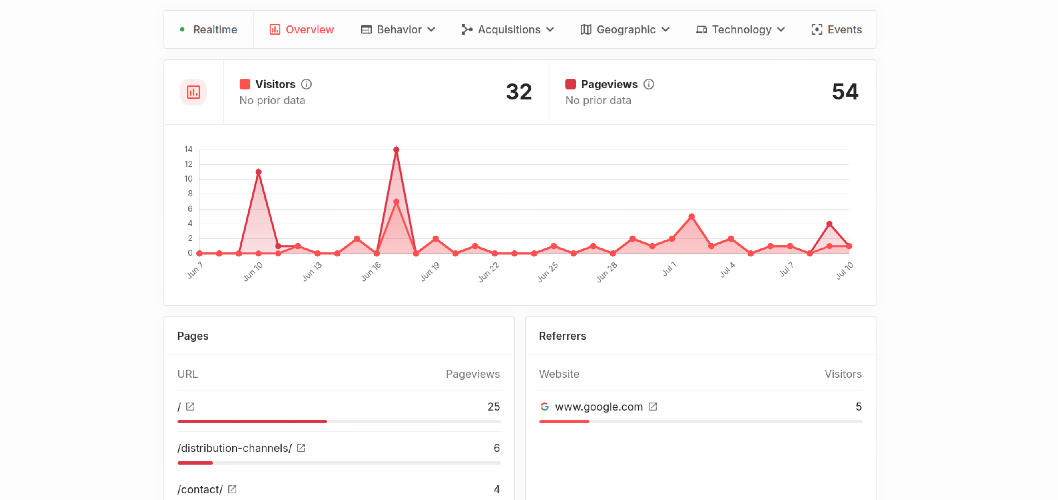Click the Geographic chevron arrow

click(x=665, y=30)
